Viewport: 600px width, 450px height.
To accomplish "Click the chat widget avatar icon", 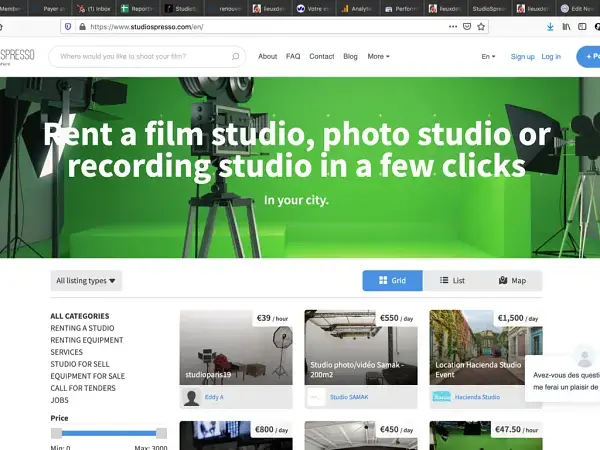I will coord(583,357).
